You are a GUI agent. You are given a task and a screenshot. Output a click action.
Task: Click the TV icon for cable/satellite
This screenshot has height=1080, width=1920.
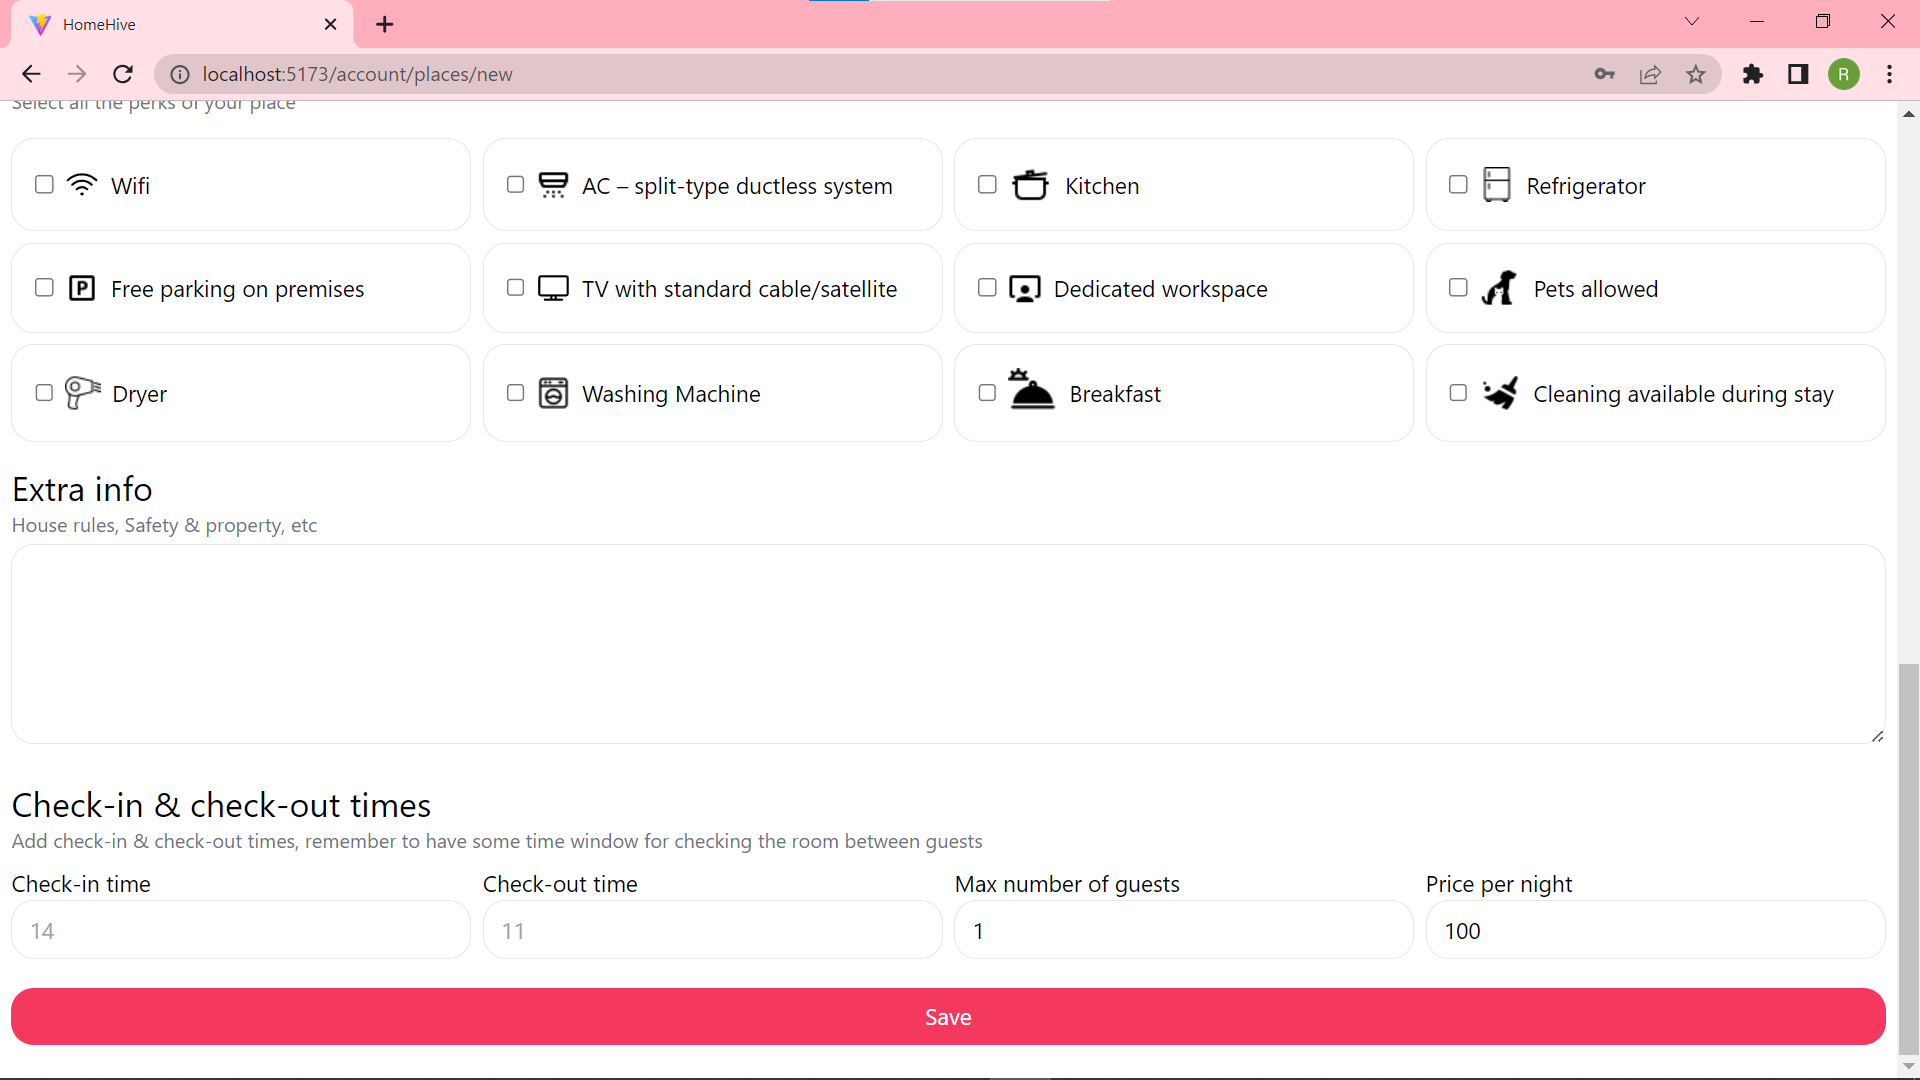click(x=553, y=288)
